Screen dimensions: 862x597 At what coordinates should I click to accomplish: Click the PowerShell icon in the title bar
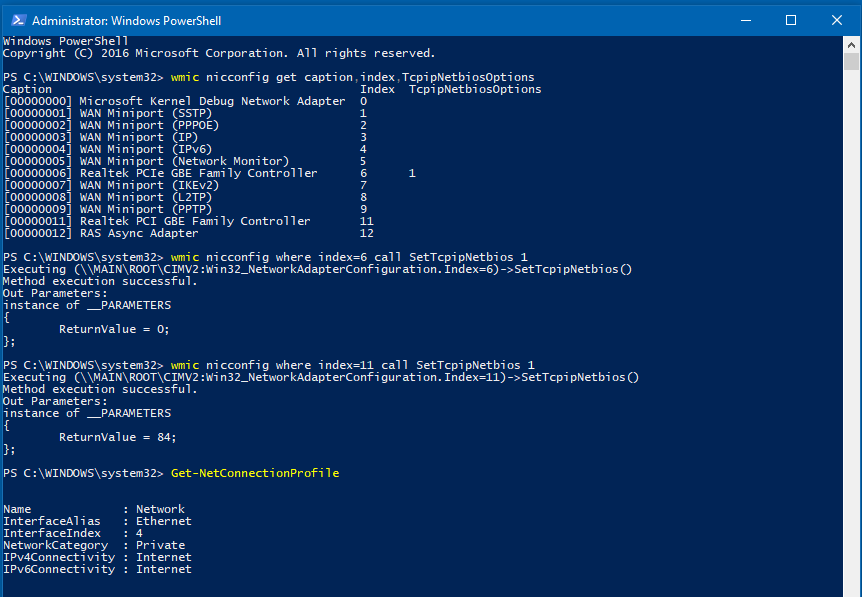pos(15,20)
